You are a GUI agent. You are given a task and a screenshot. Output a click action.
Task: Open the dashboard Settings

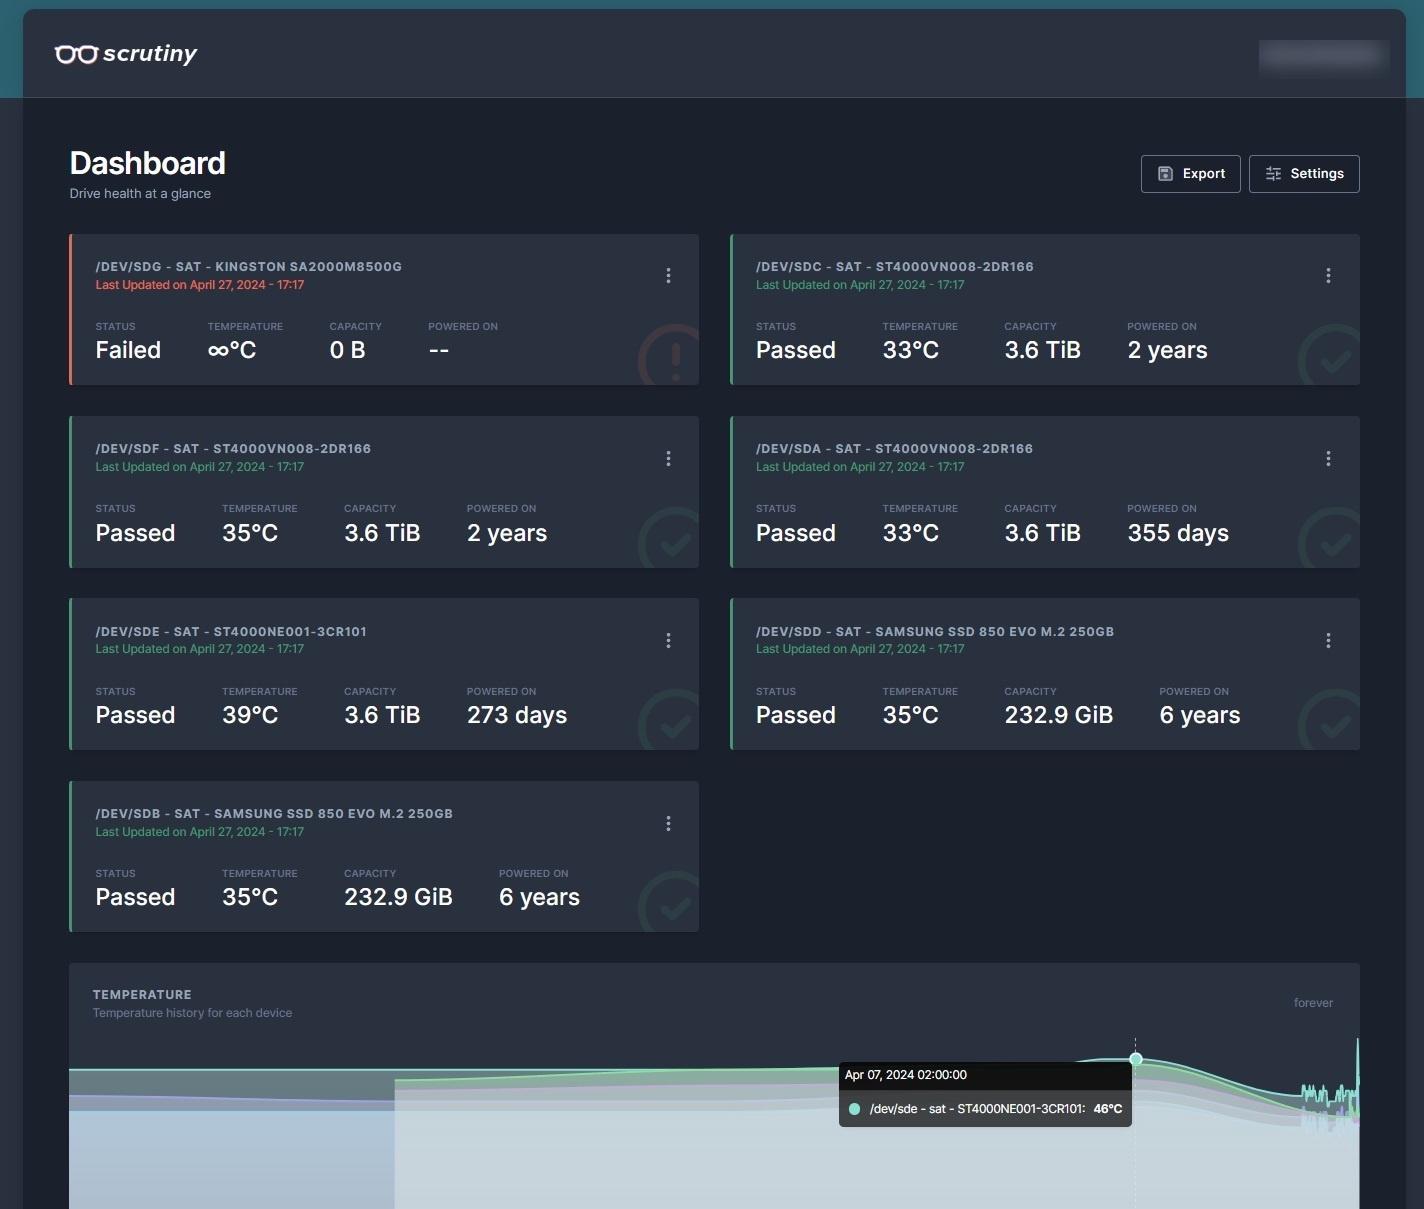coord(1304,174)
